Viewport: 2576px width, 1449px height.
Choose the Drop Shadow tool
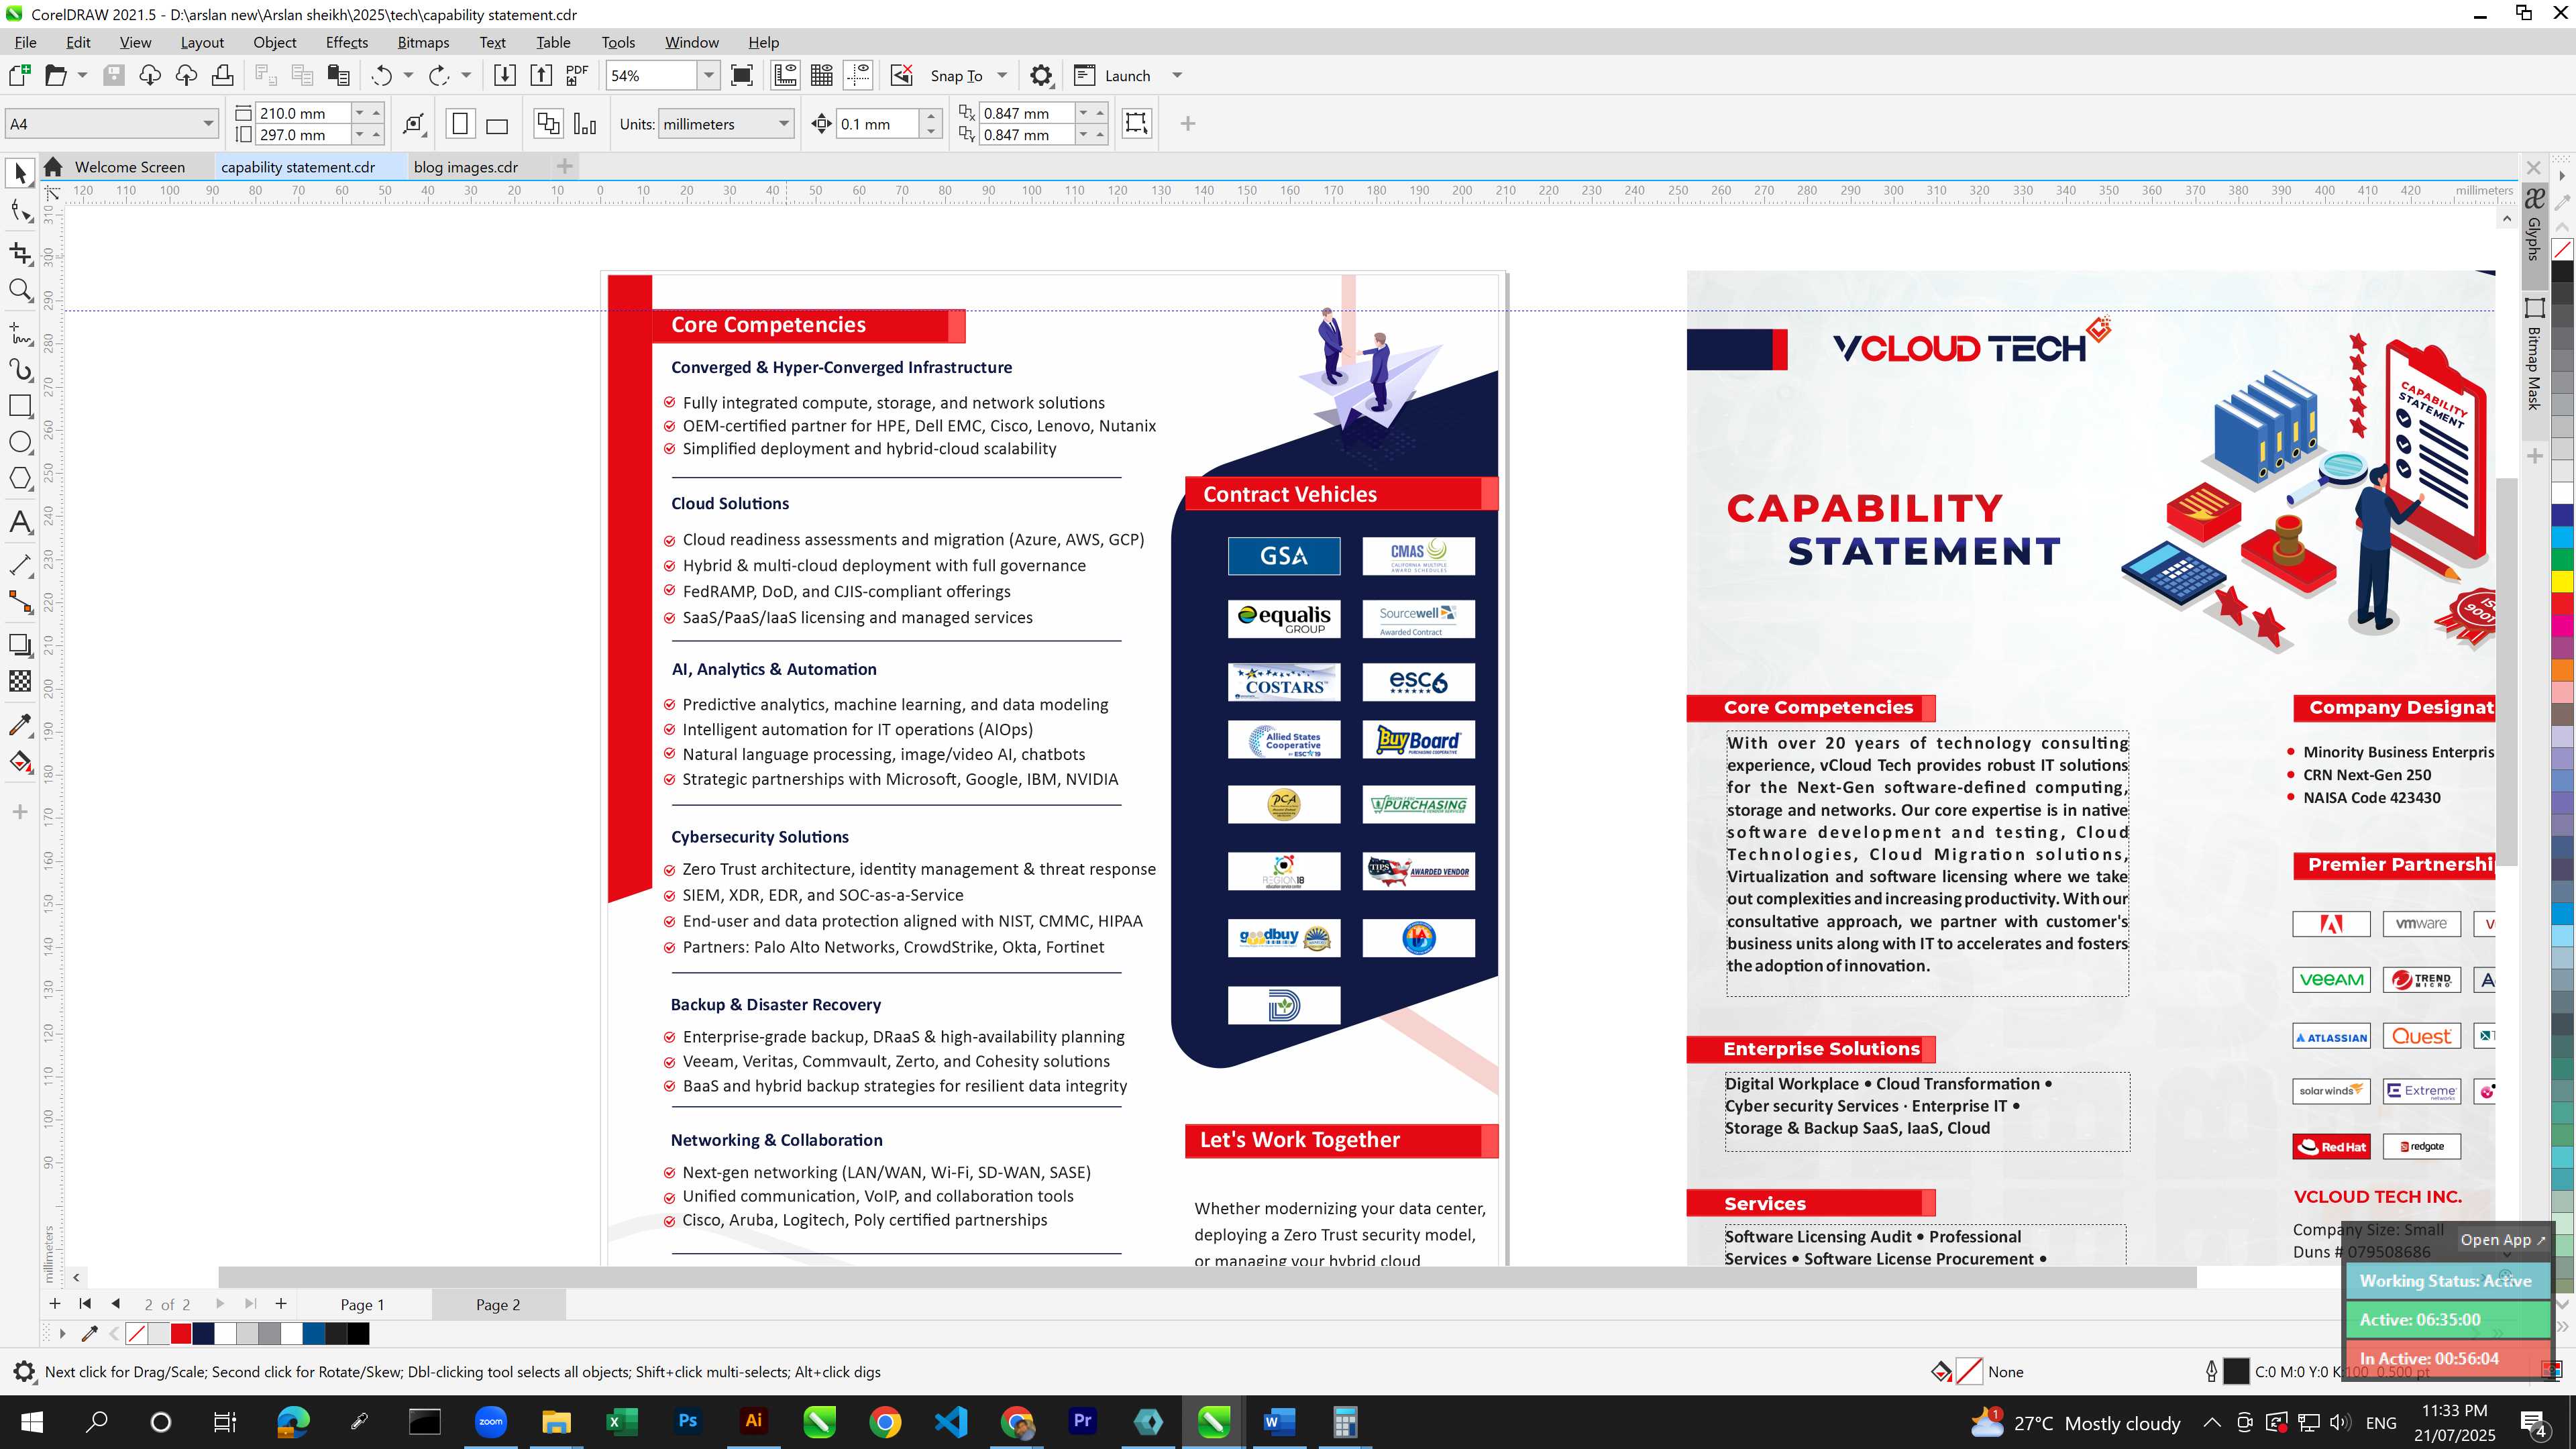click(20, 645)
